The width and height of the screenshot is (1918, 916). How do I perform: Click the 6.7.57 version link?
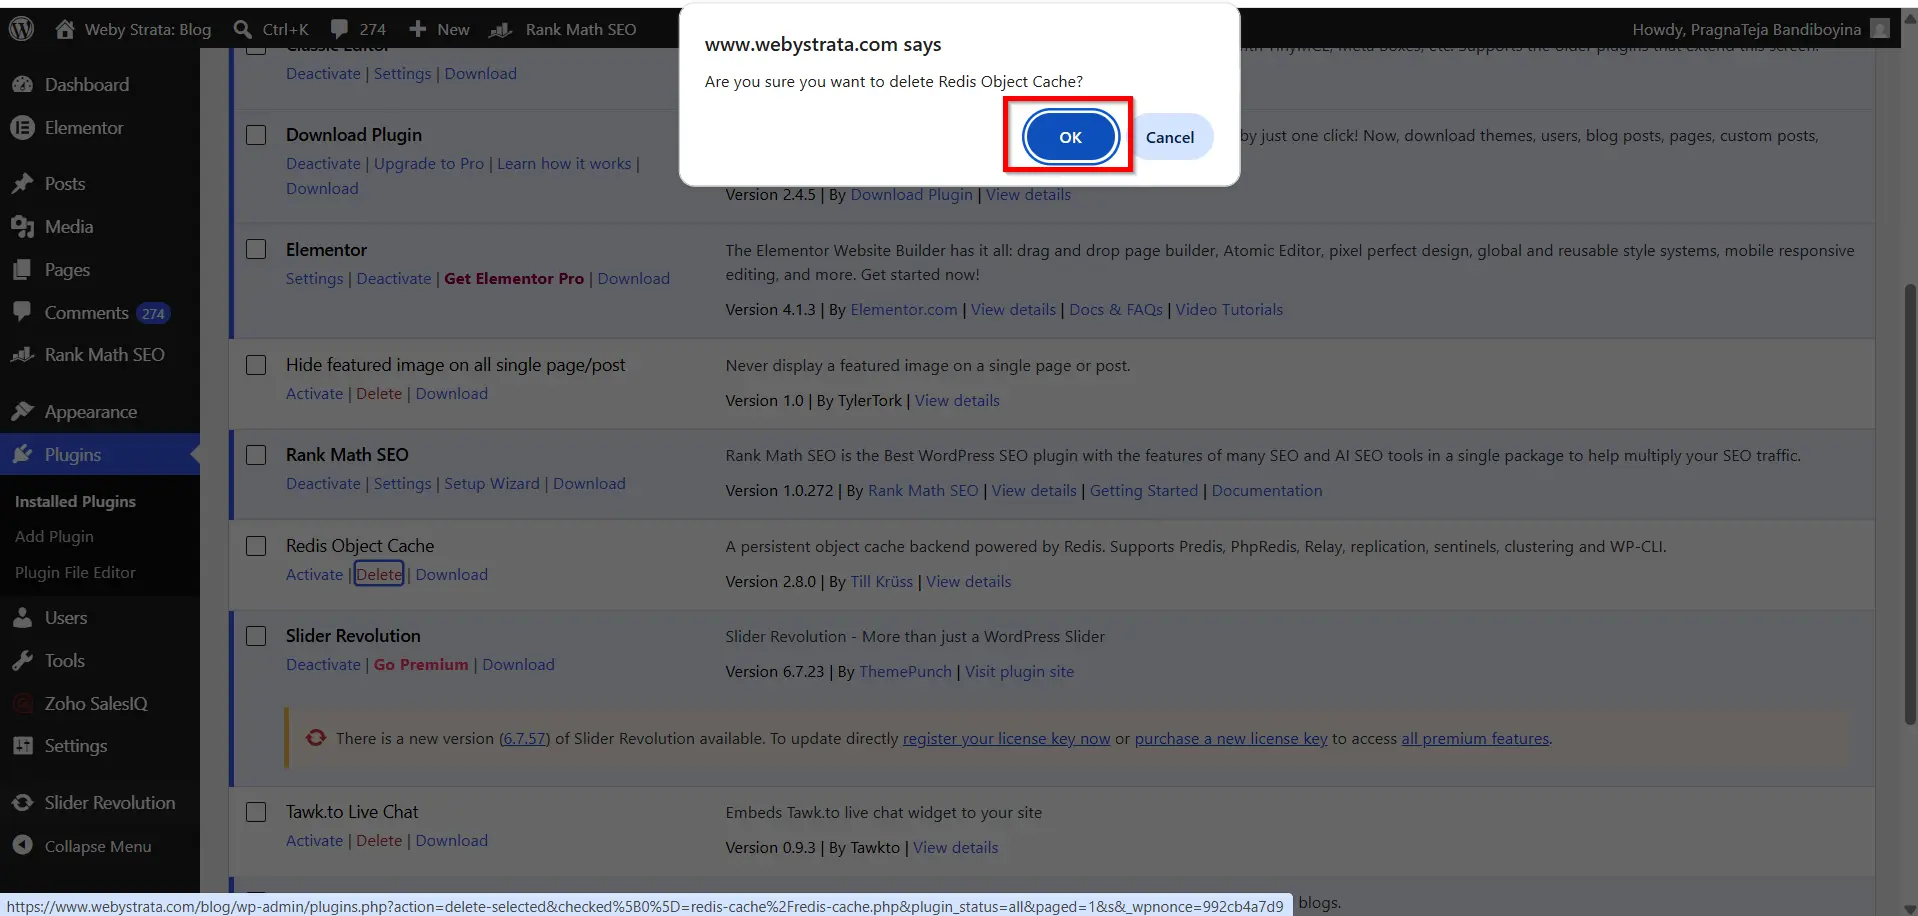click(525, 739)
